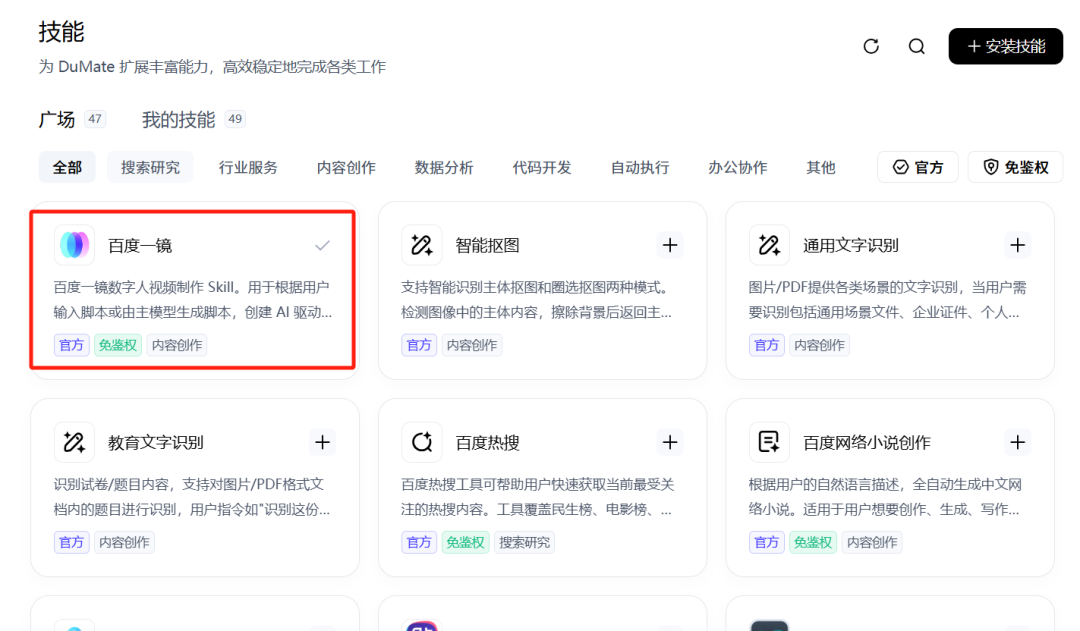The width and height of the screenshot is (1080, 631).
Task: Click the 百度网络小说创作 skill icon
Action: pyautogui.click(x=769, y=442)
